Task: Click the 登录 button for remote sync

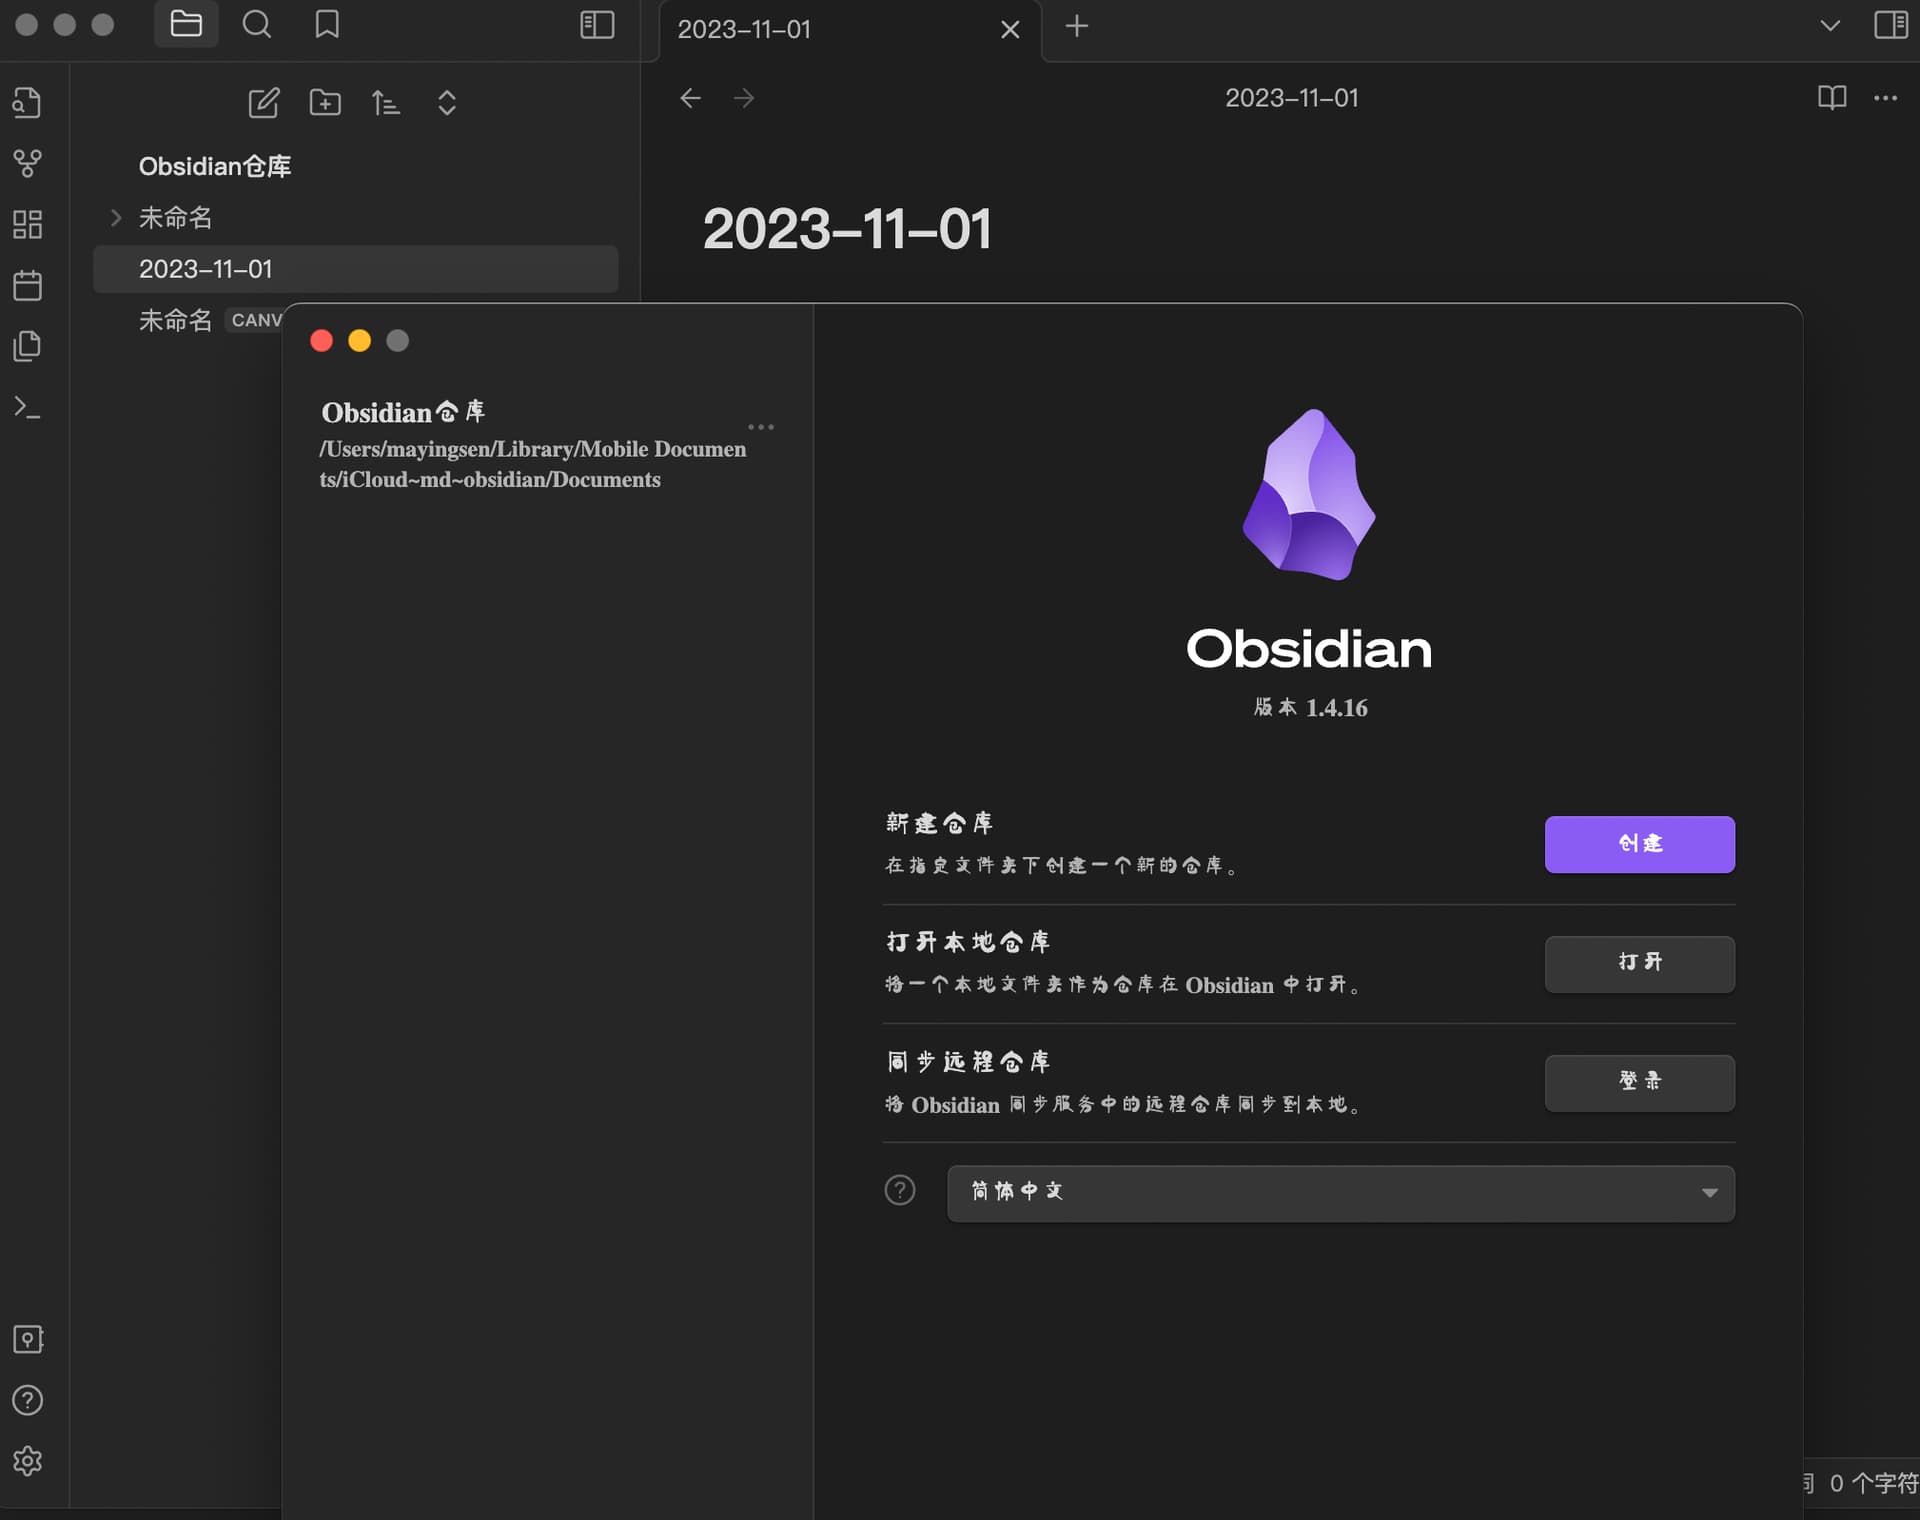Action: coord(1640,1083)
